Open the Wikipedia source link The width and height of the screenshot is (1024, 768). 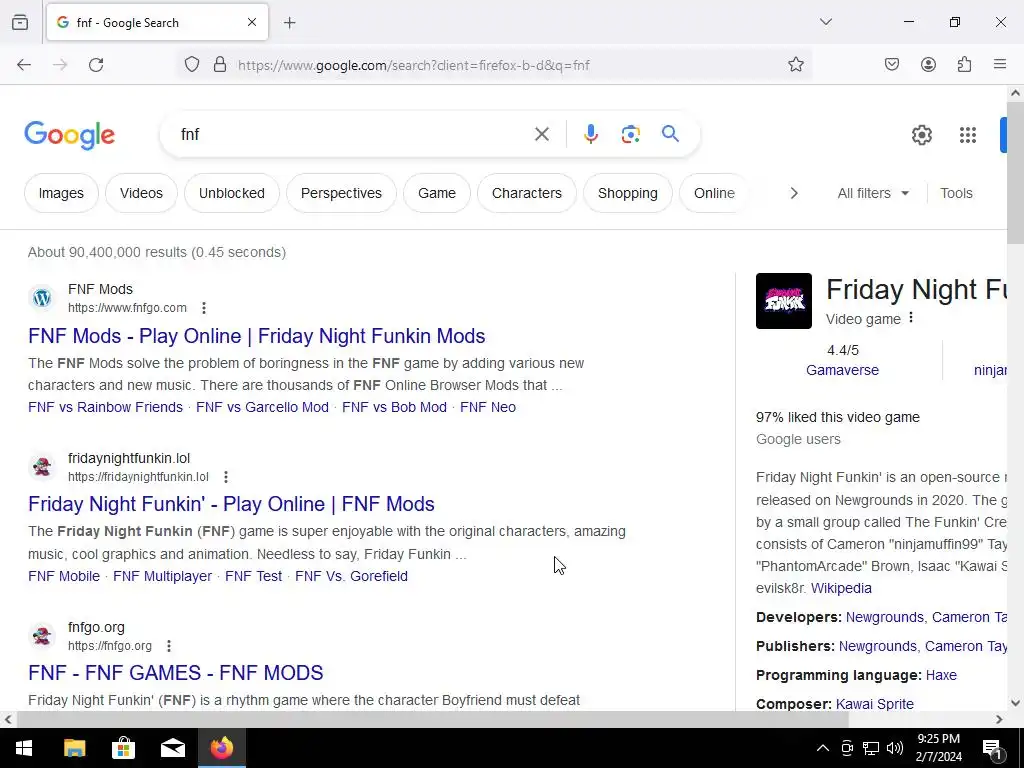pos(841,588)
